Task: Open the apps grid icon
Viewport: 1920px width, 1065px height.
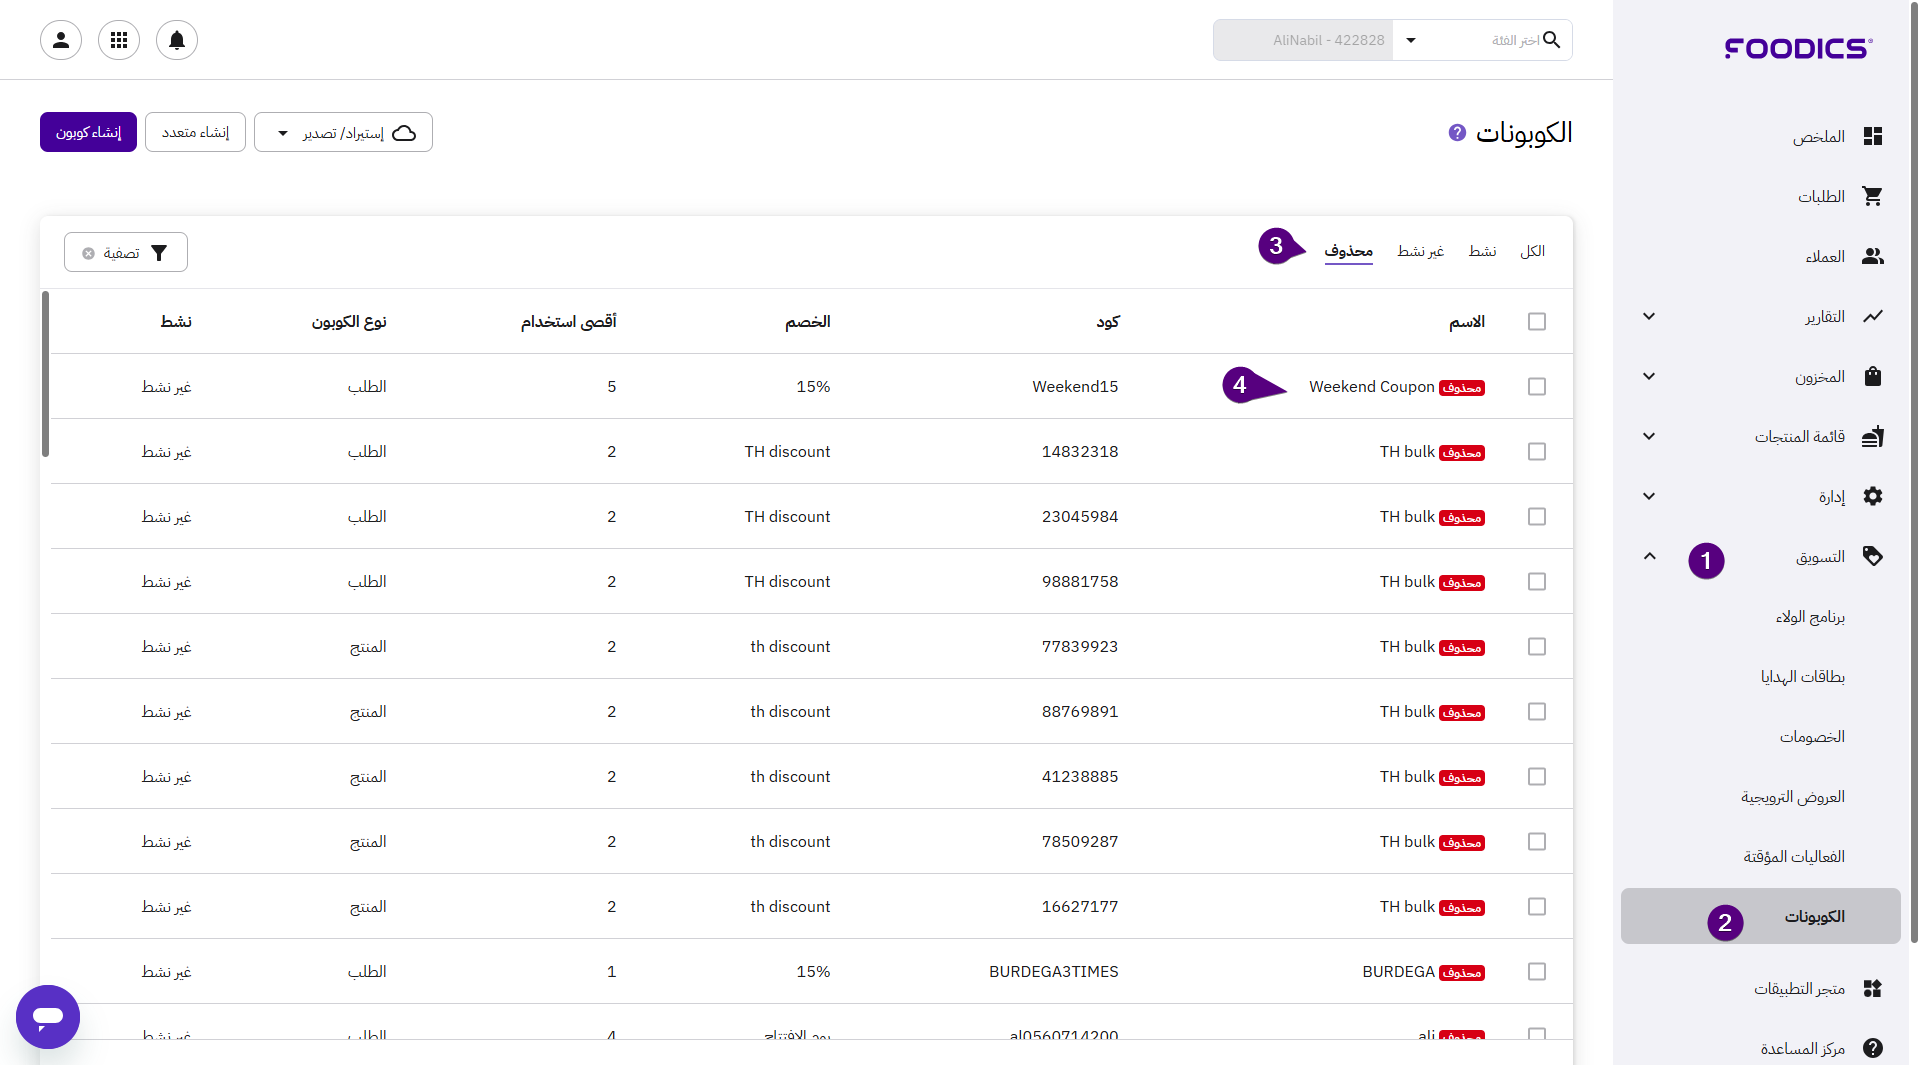Action: pyautogui.click(x=119, y=40)
